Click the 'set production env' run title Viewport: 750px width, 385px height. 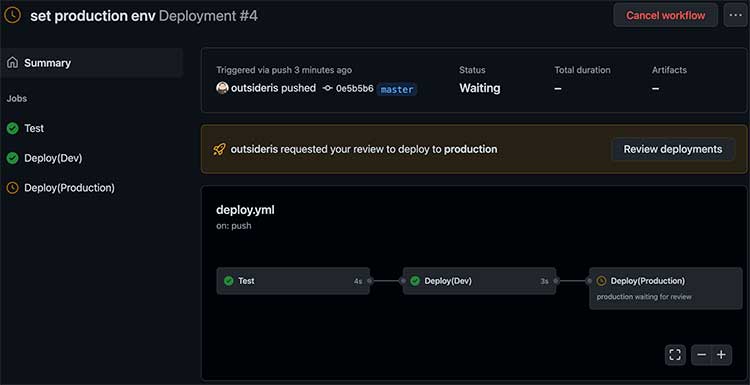pyautogui.click(x=93, y=16)
